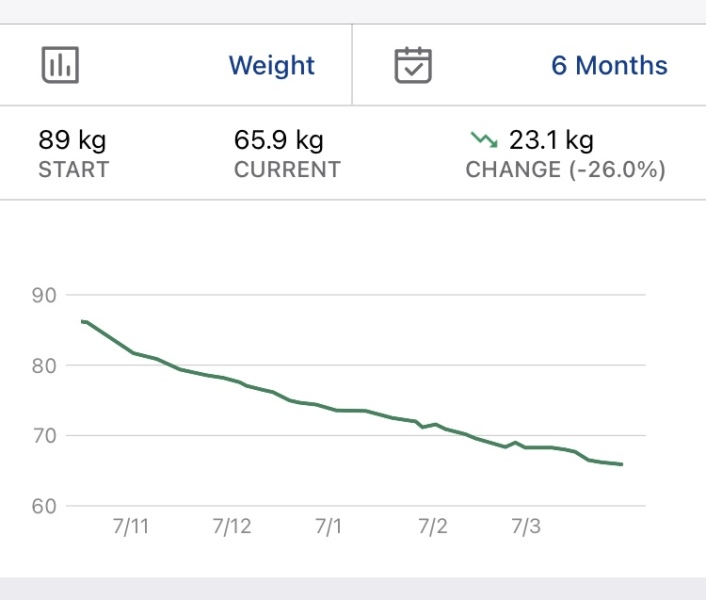Tap the CURRENT label

[x=287, y=169]
